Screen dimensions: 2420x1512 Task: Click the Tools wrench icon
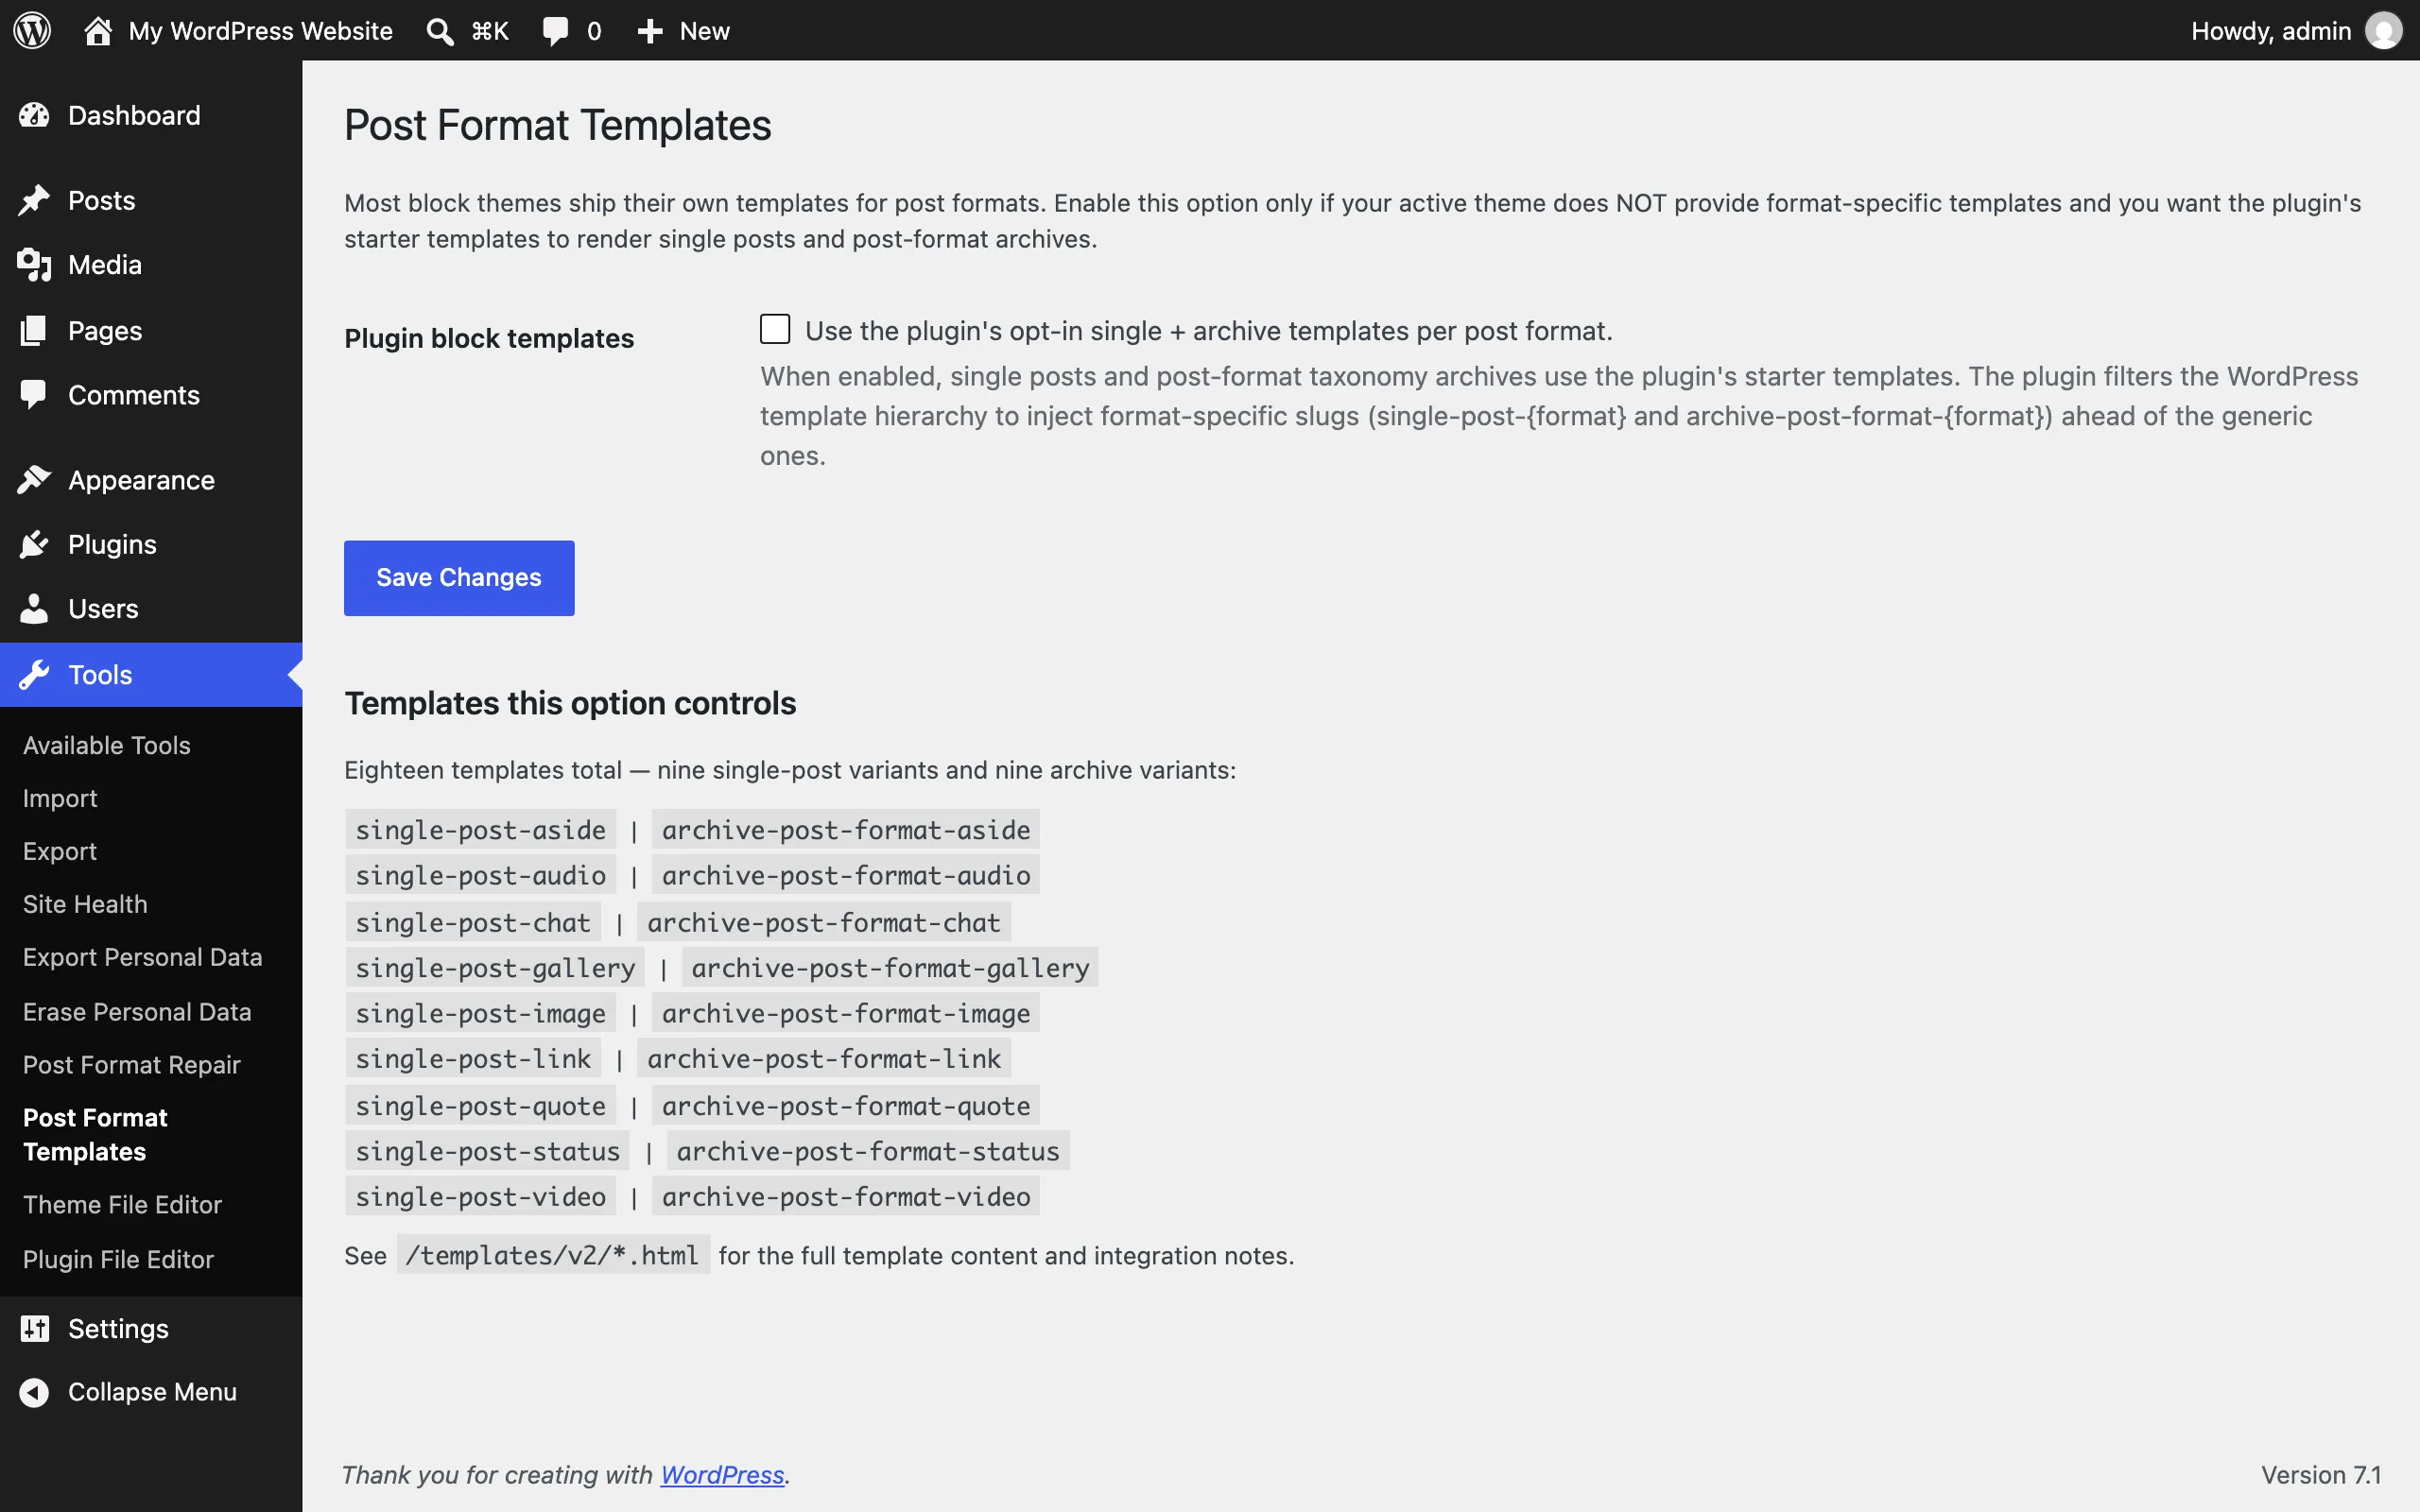point(34,675)
